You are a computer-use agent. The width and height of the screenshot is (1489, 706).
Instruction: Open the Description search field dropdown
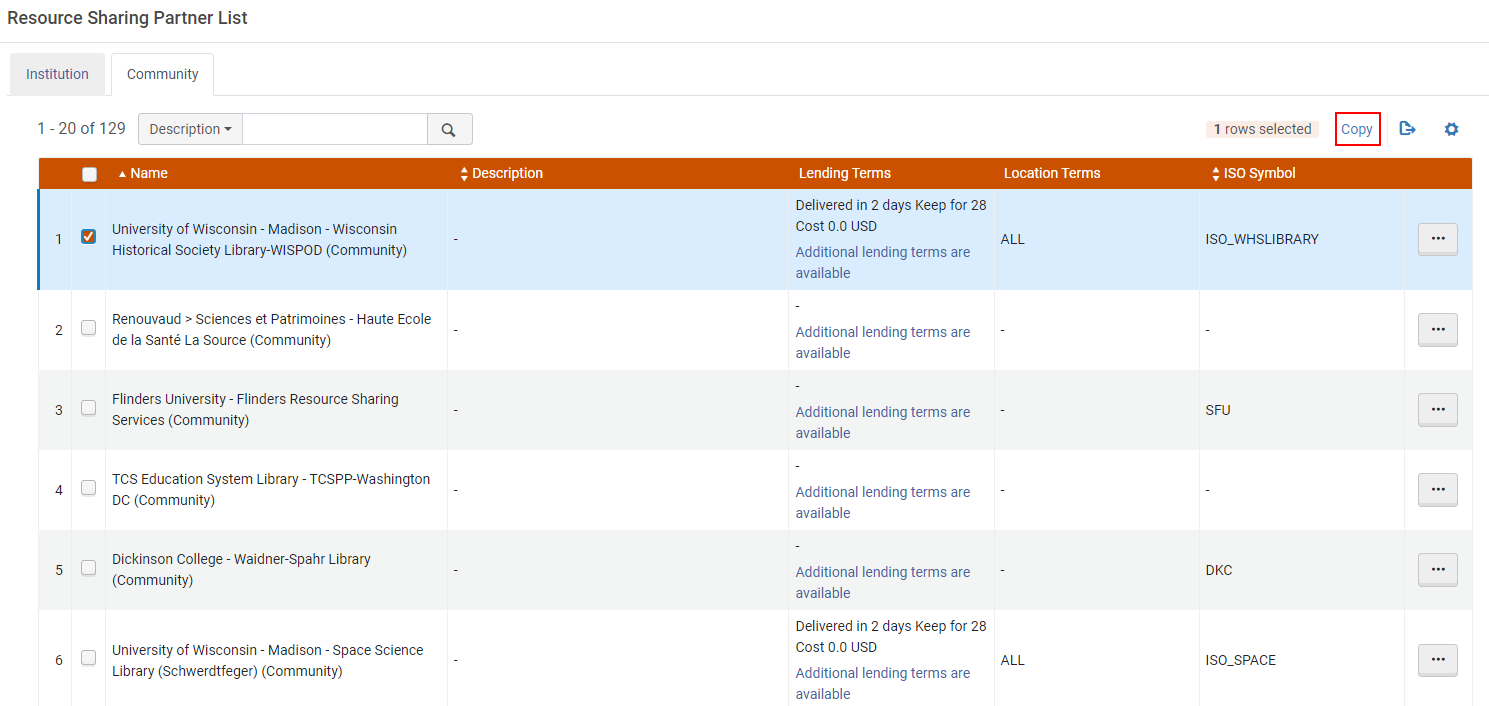click(190, 129)
